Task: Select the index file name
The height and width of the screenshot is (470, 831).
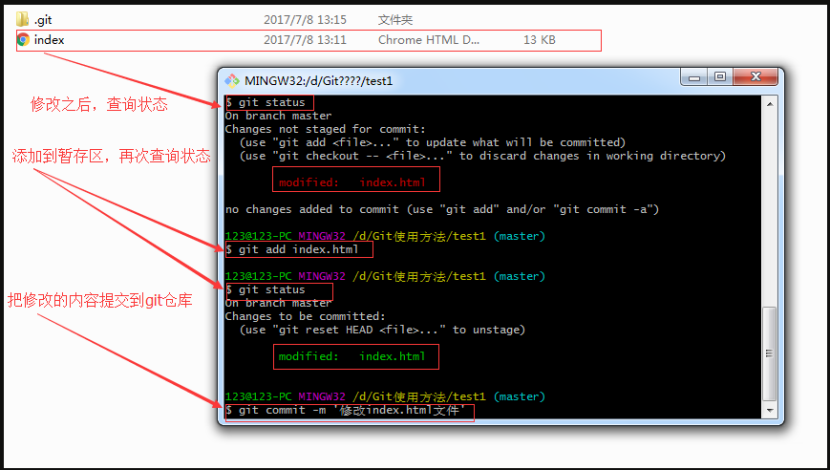Action: 49,40
